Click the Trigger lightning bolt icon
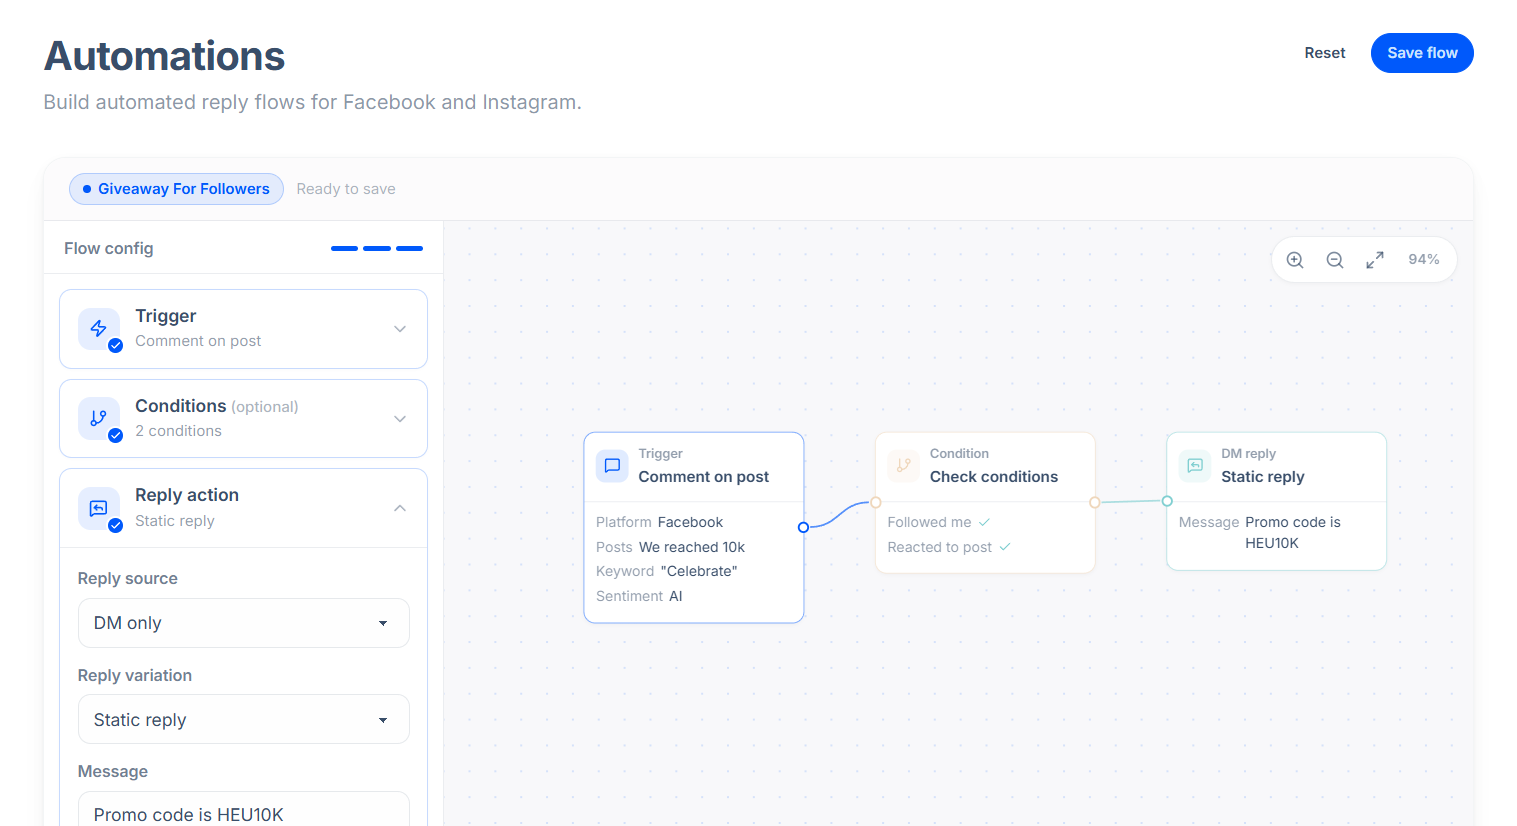 [99, 328]
